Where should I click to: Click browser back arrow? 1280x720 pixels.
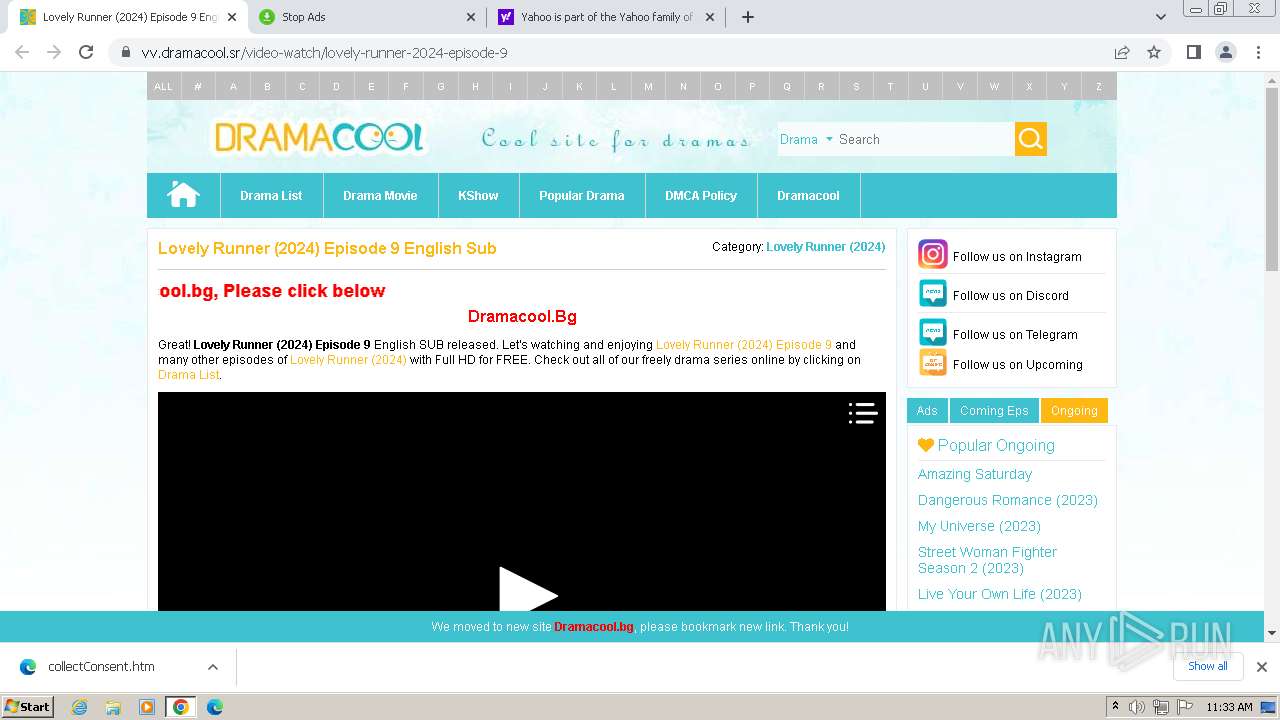22,52
